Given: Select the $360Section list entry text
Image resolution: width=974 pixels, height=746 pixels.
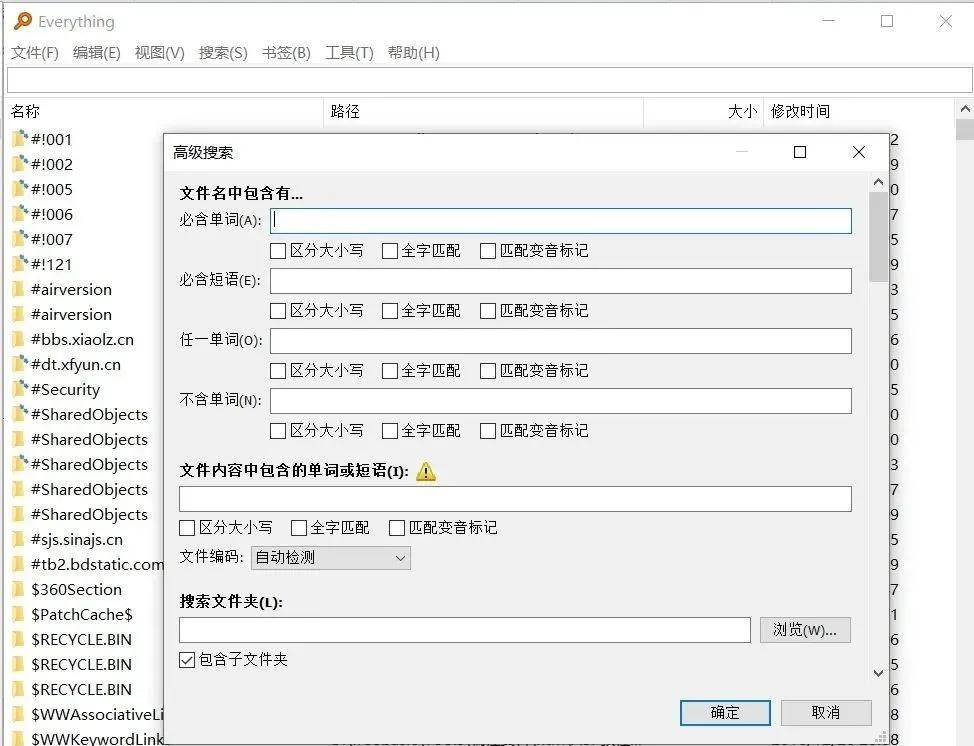Looking at the screenshot, I should [76, 589].
